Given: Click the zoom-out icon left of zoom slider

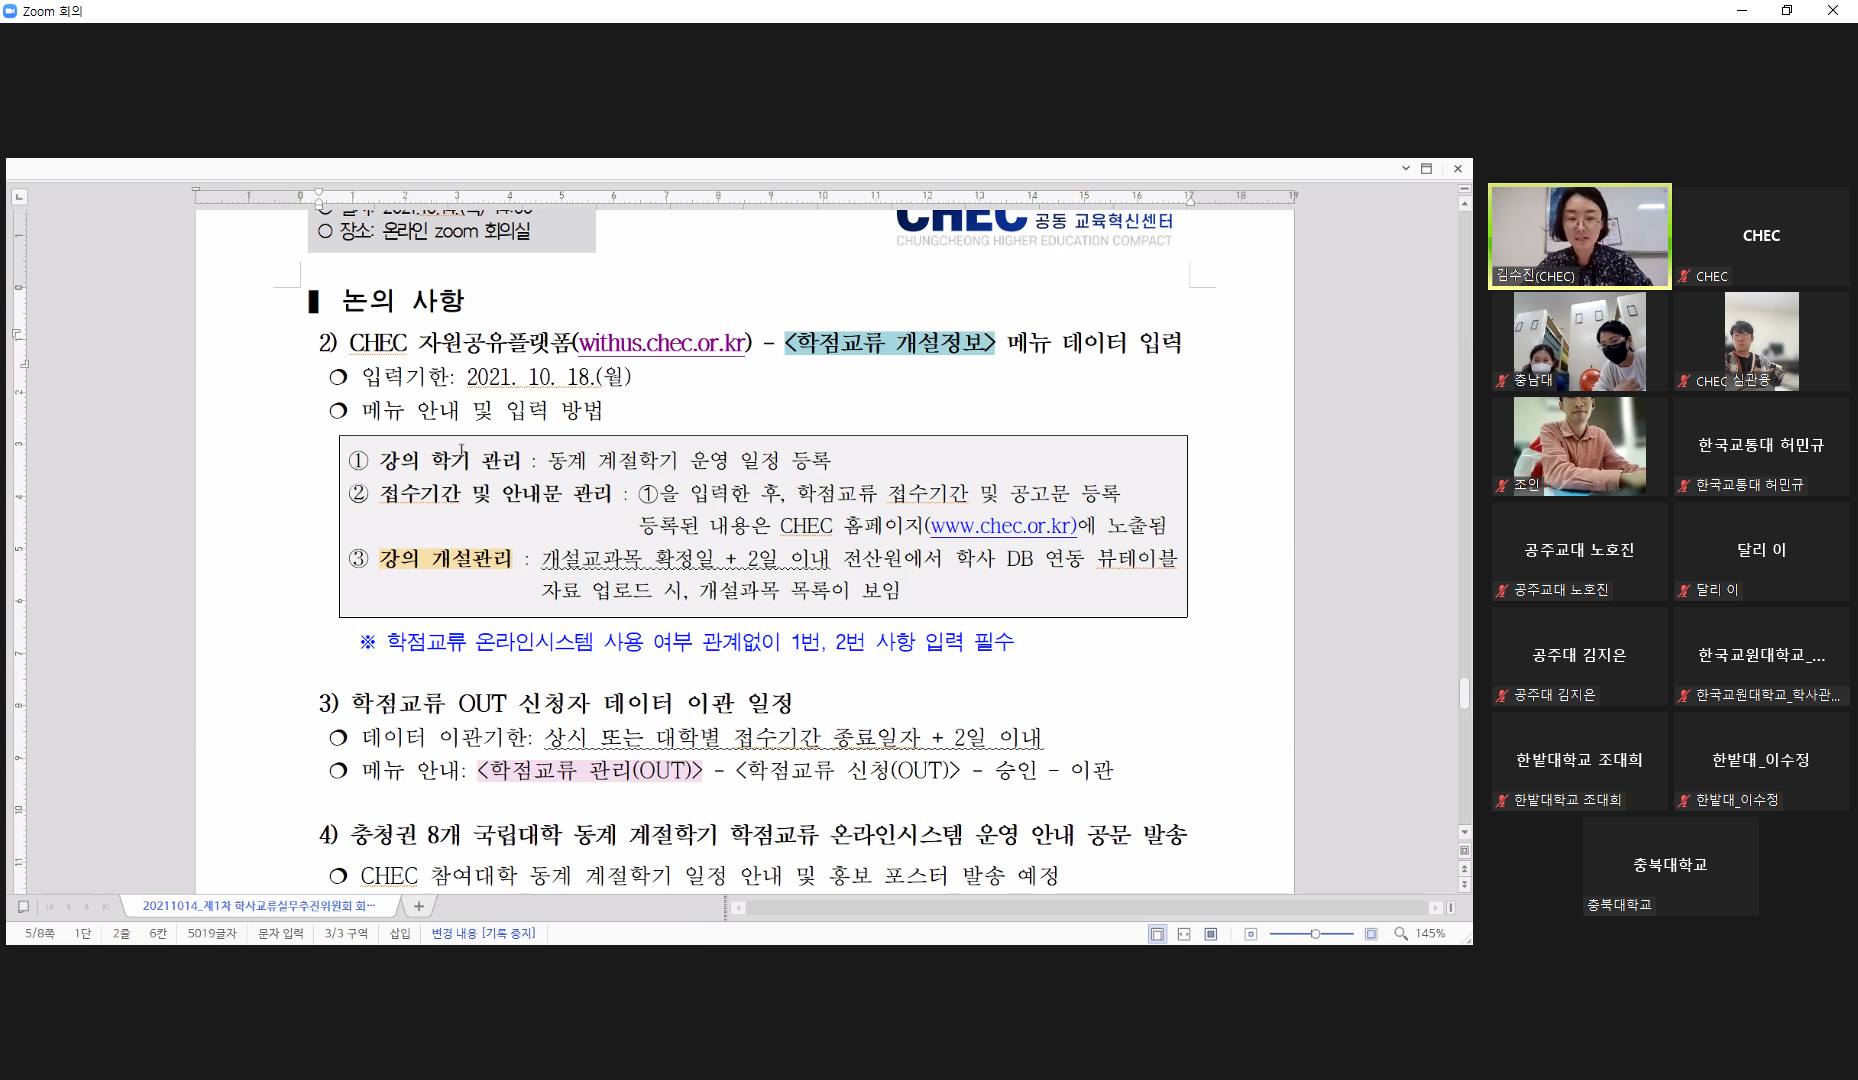Looking at the screenshot, I should (1250, 934).
